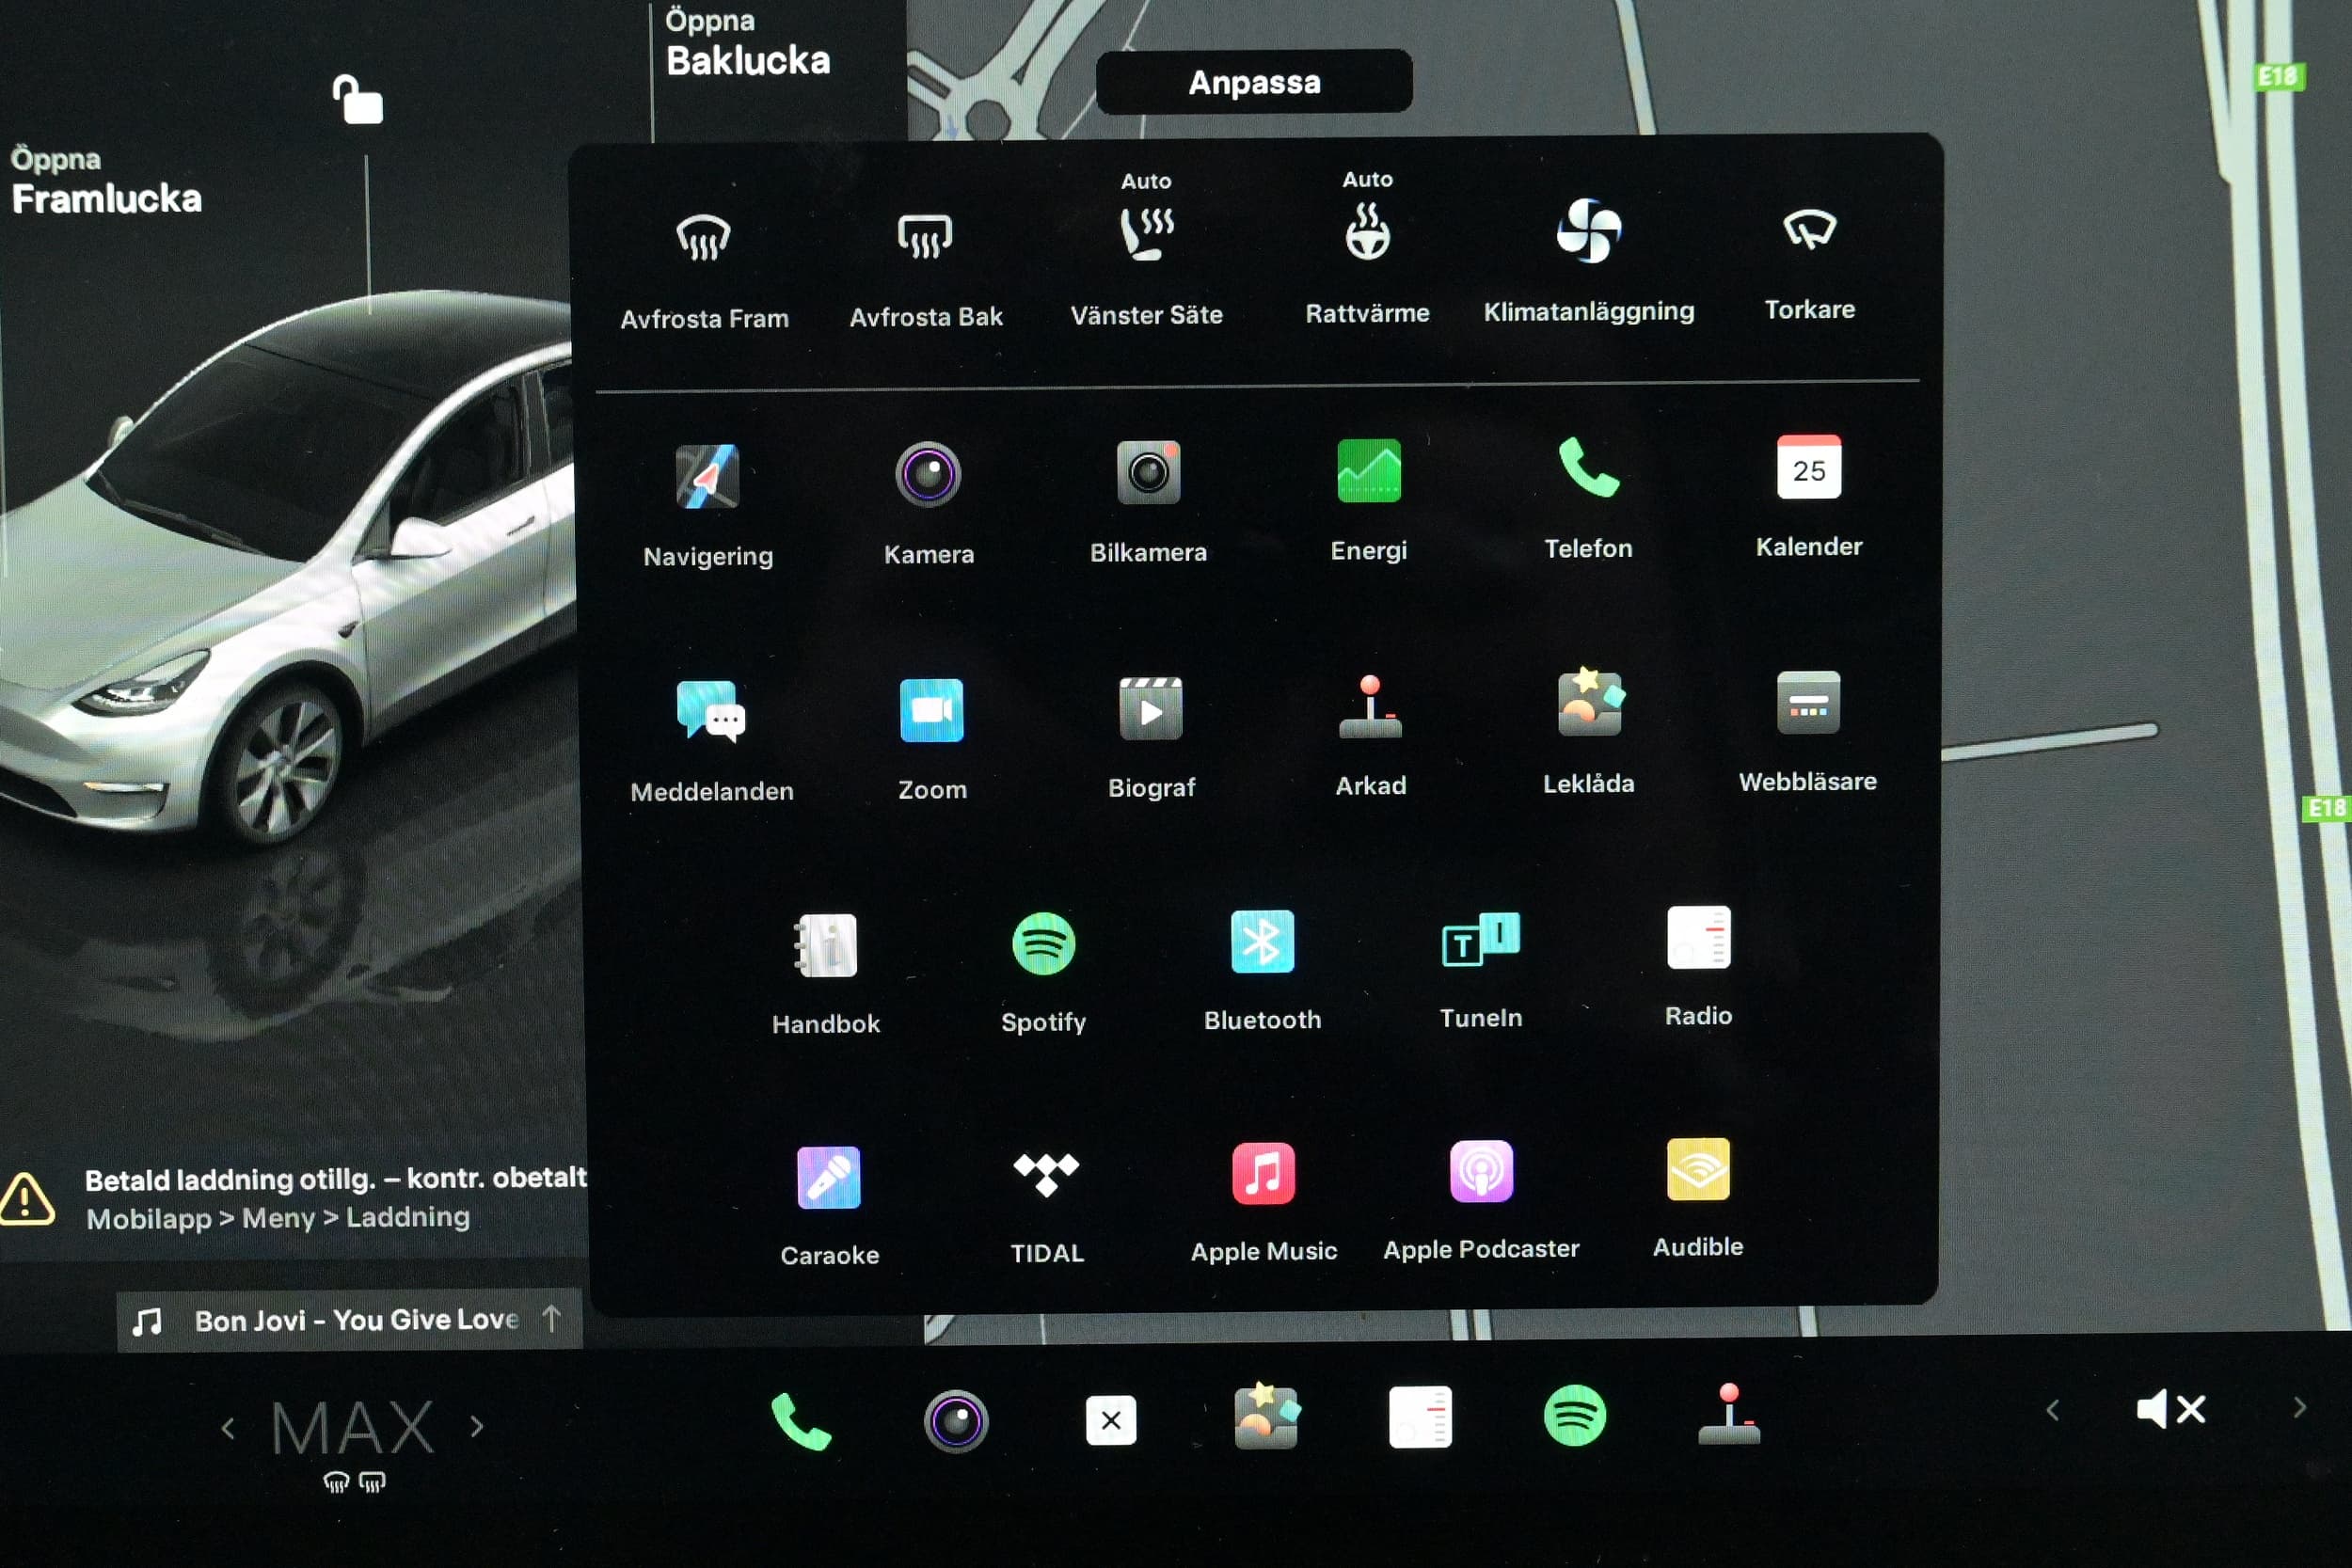The image size is (2352, 1568).
Task: Open the Baklucka trunk
Action: 748,44
